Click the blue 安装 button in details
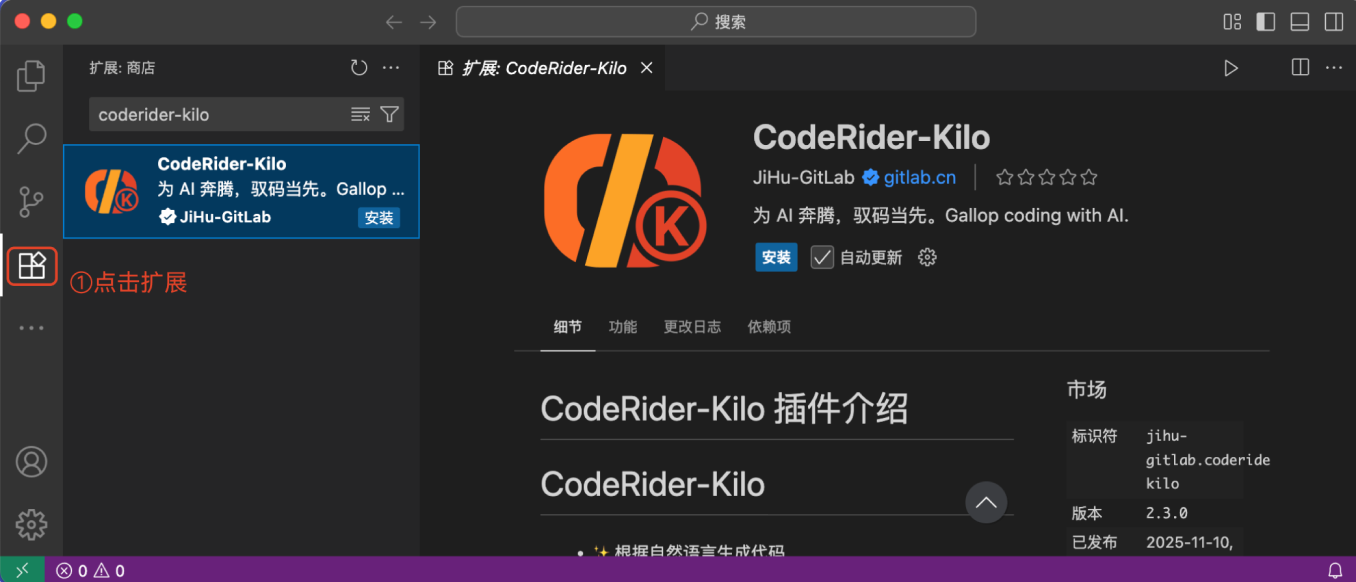Image resolution: width=1356 pixels, height=582 pixels. [776, 257]
